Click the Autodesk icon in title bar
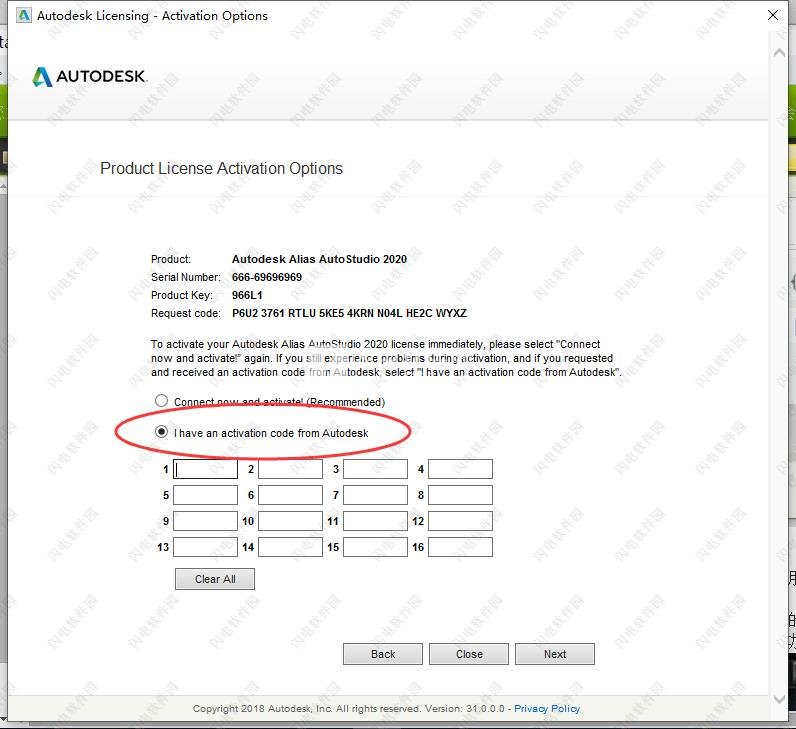The height and width of the screenshot is (729, 796). [x=23, y=16]
